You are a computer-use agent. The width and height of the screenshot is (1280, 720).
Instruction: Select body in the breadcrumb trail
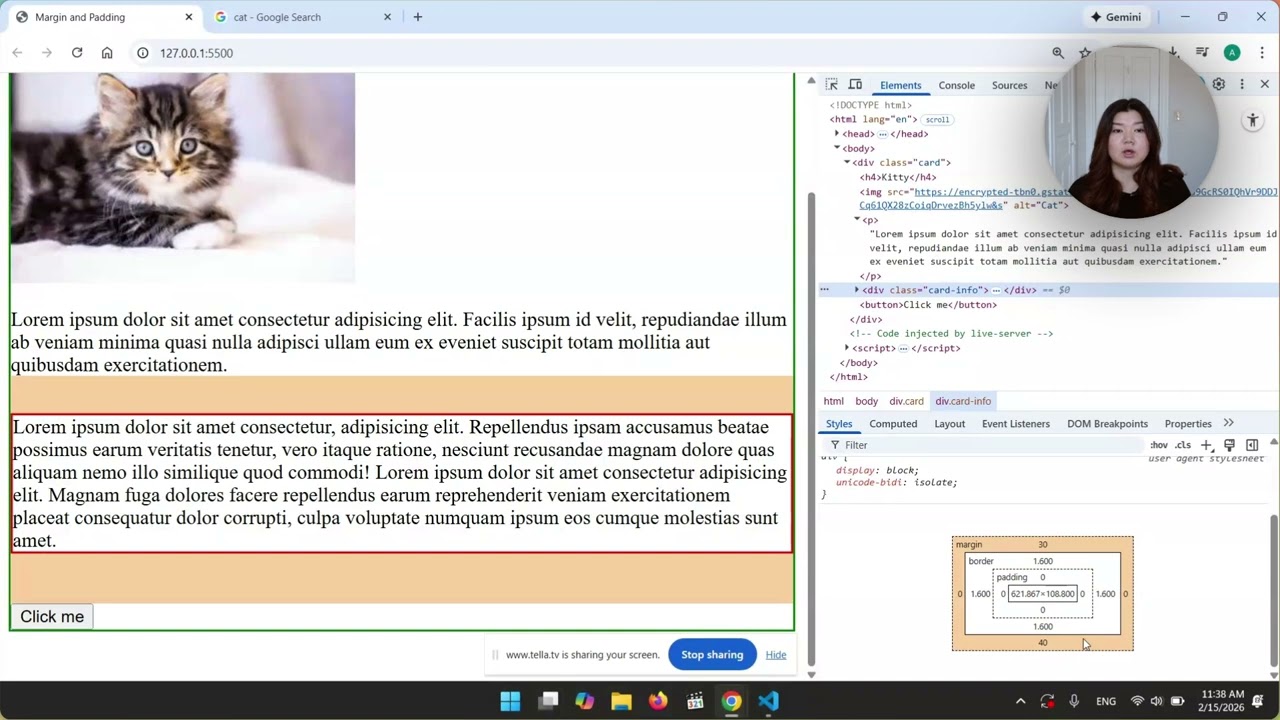point(866,401)
